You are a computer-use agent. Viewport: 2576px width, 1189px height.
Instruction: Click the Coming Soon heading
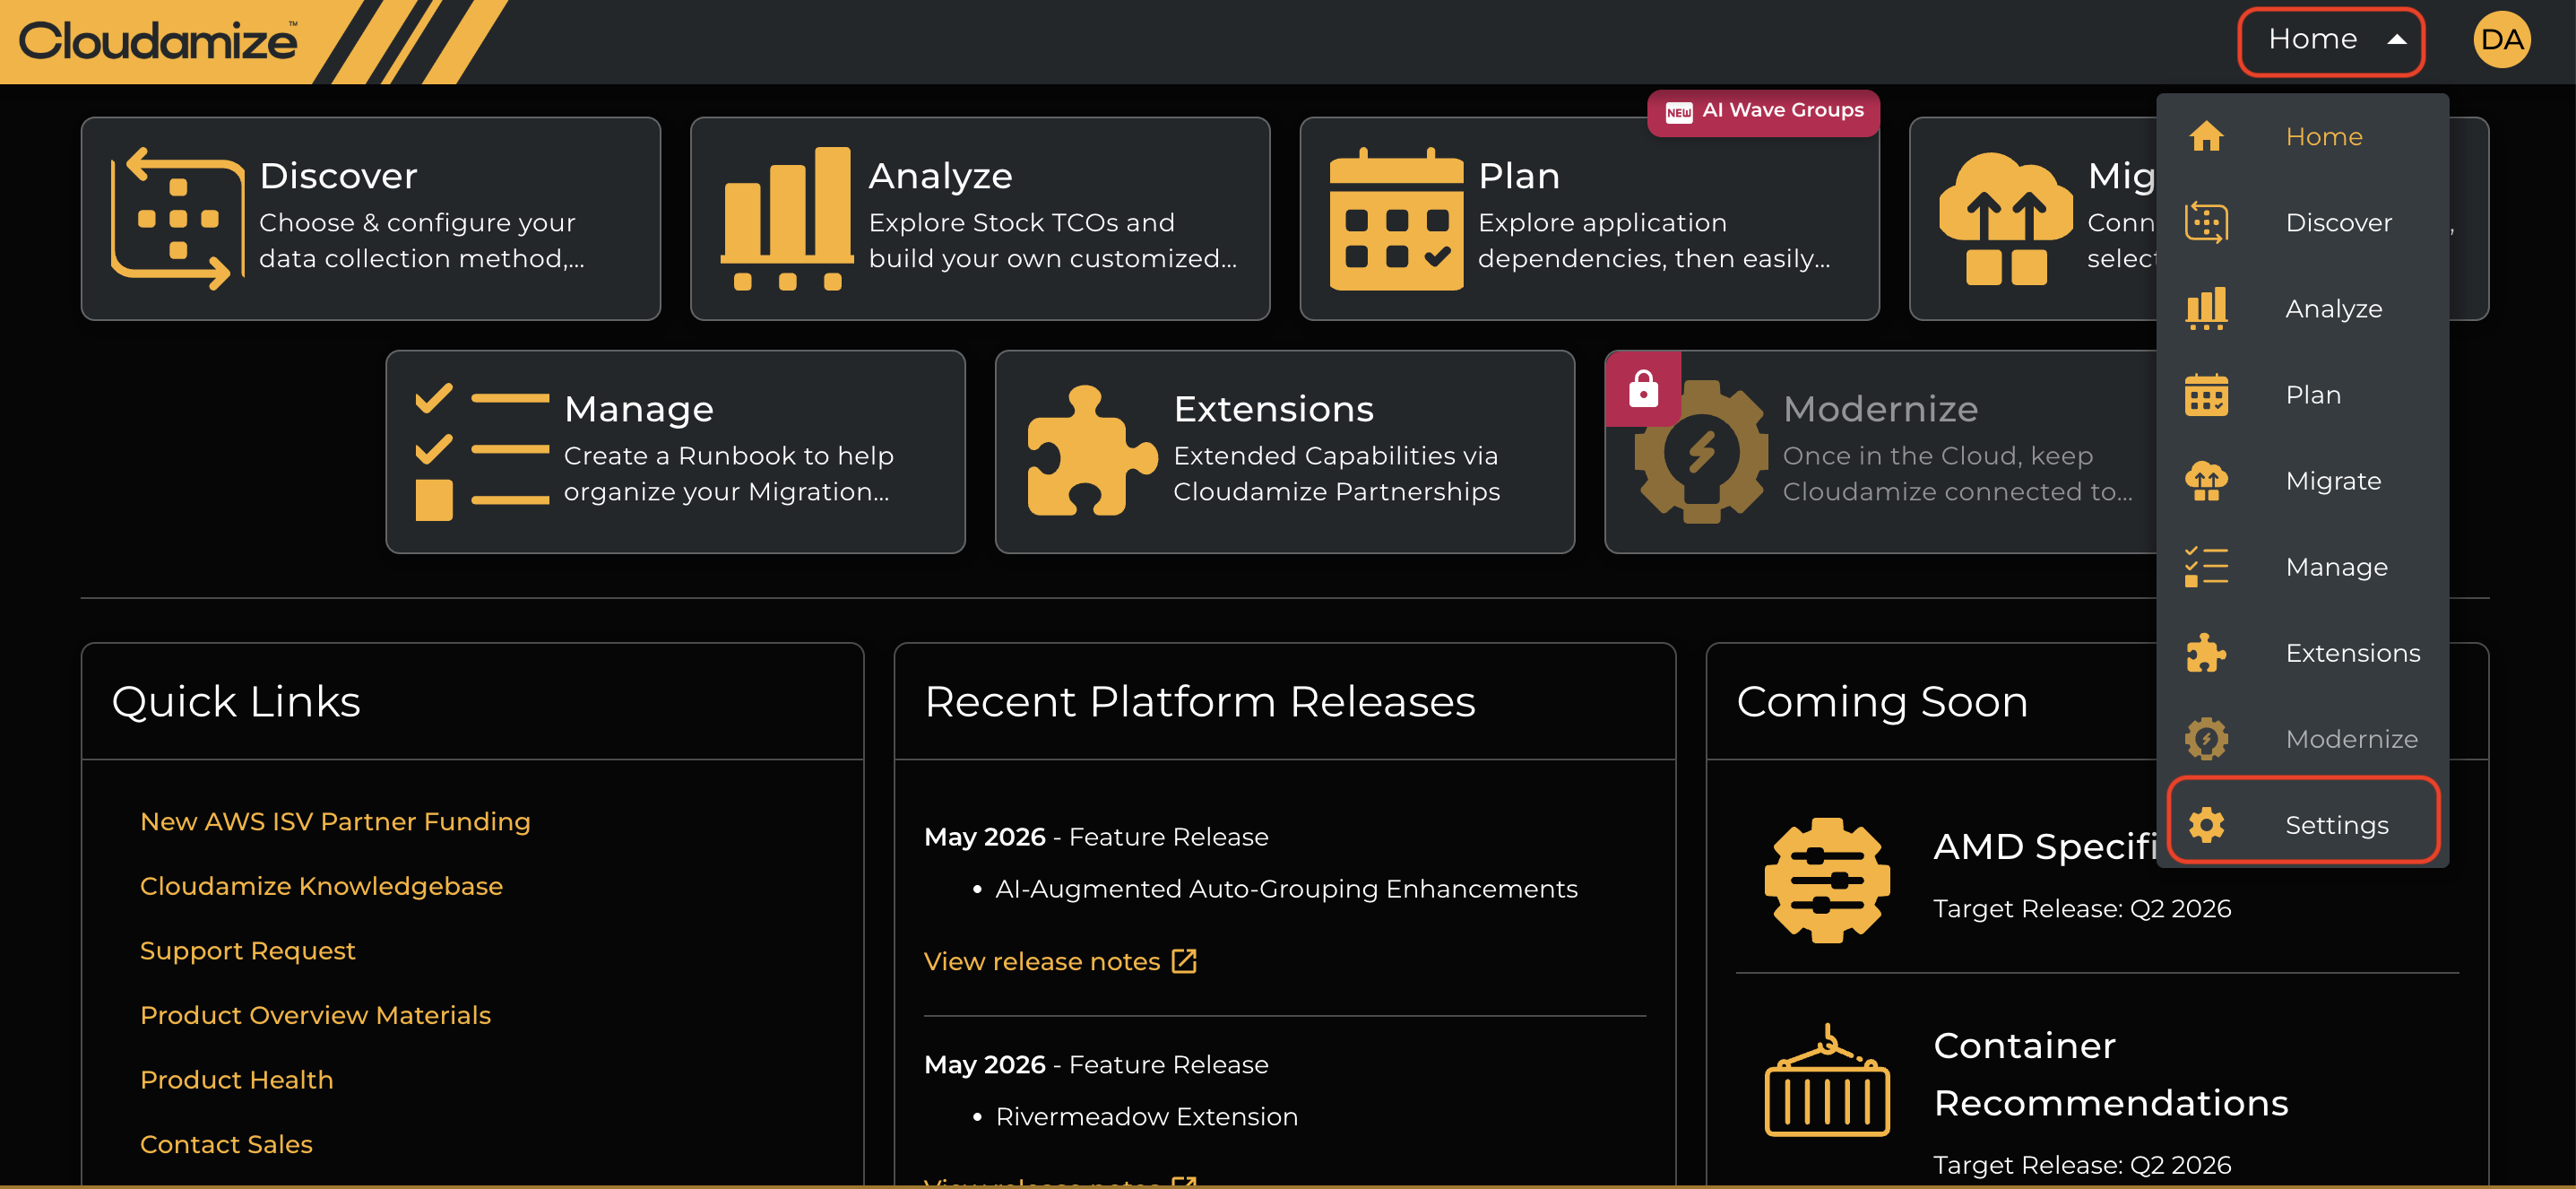1882,701
